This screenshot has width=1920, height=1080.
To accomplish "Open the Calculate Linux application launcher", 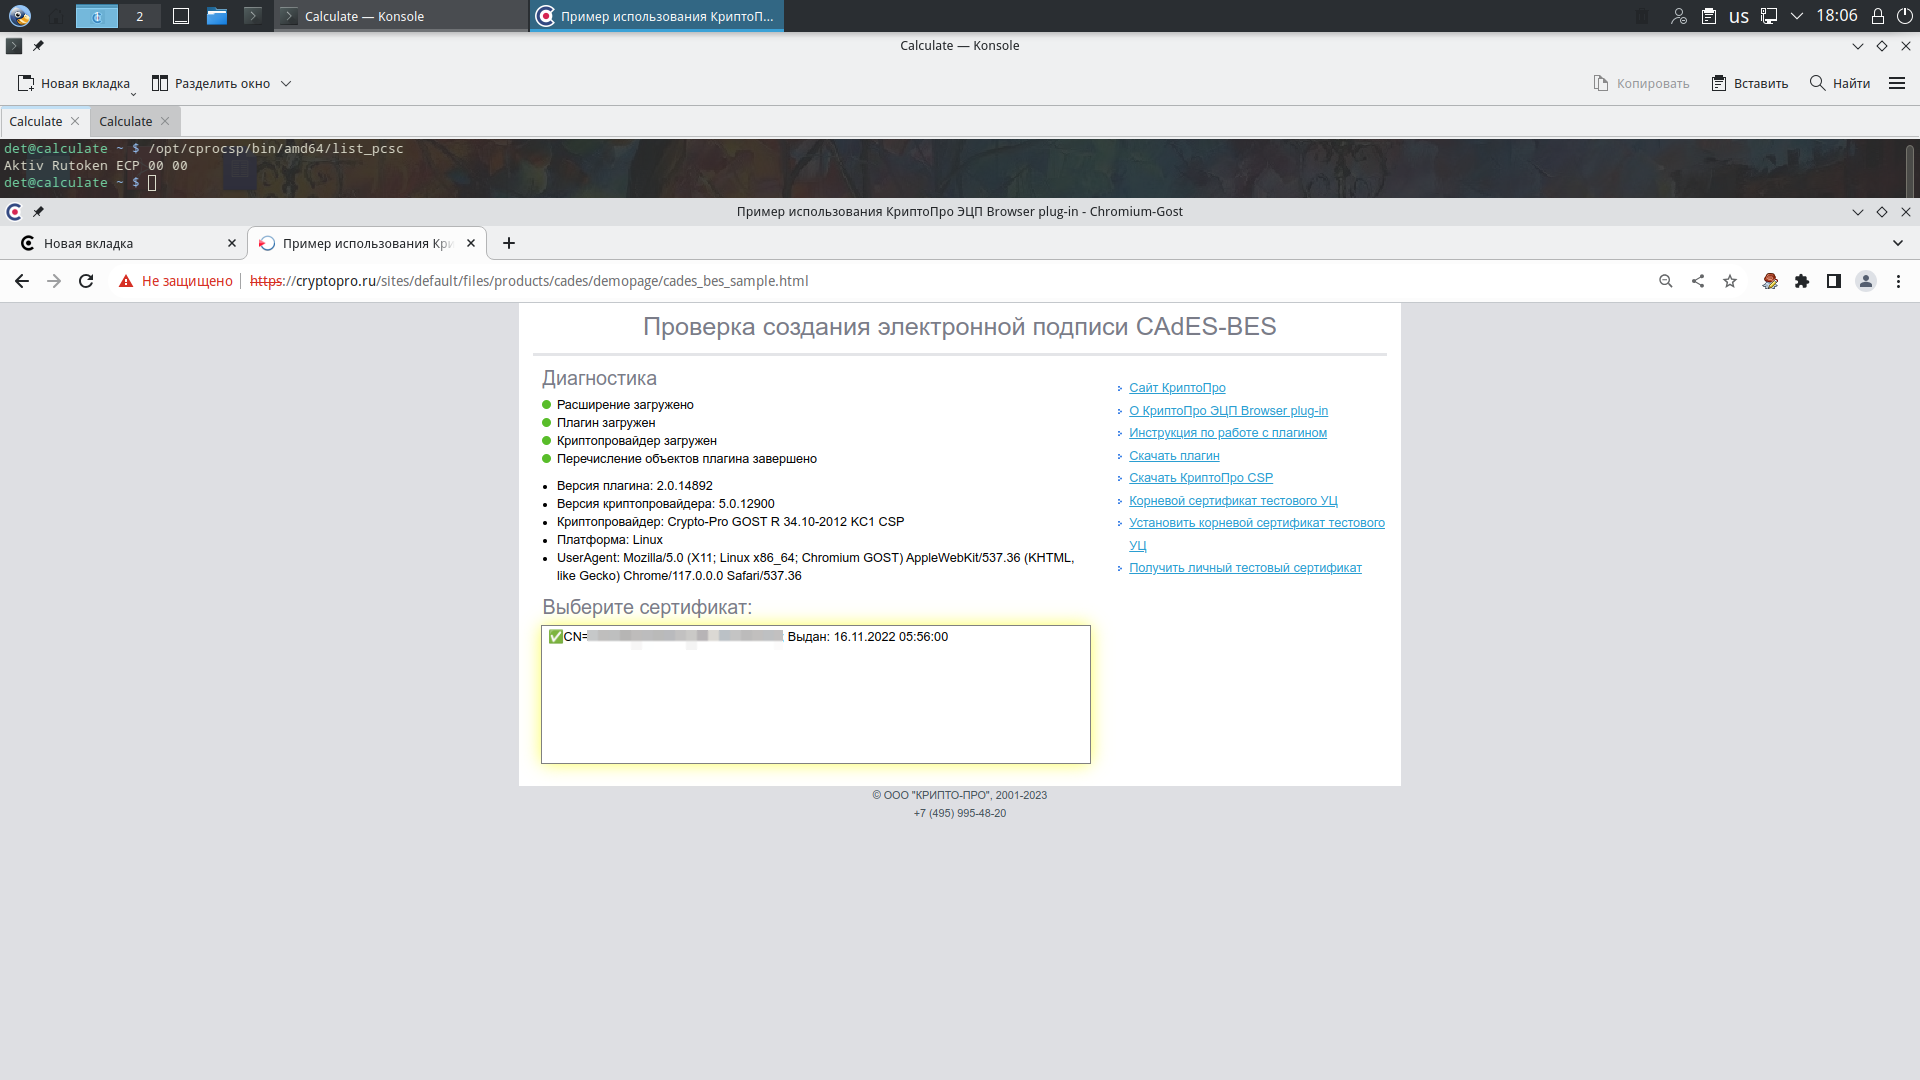I will coord(20,16).
